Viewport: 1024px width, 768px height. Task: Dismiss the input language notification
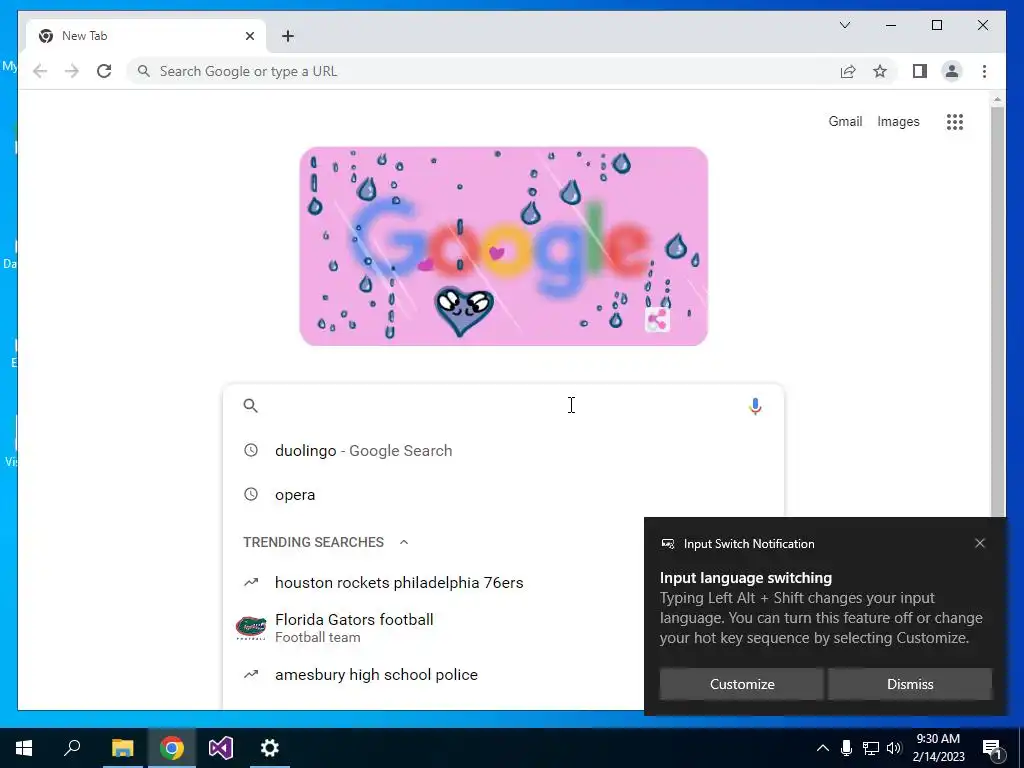(x=910, y=684)
